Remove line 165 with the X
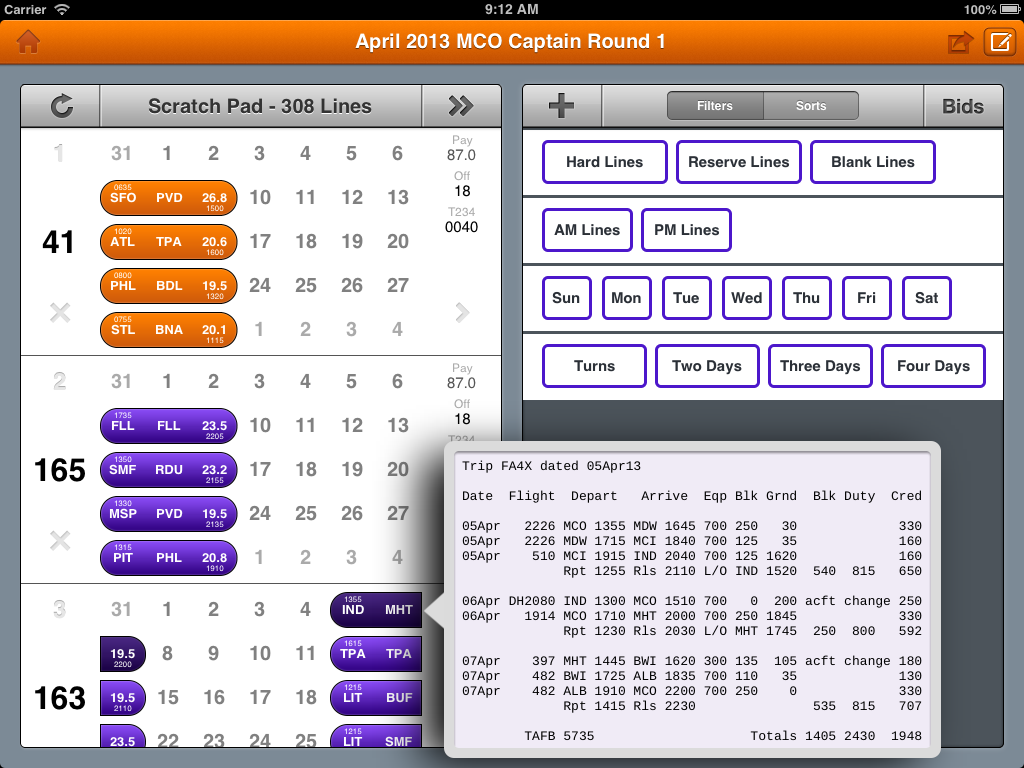 point(59,540)
